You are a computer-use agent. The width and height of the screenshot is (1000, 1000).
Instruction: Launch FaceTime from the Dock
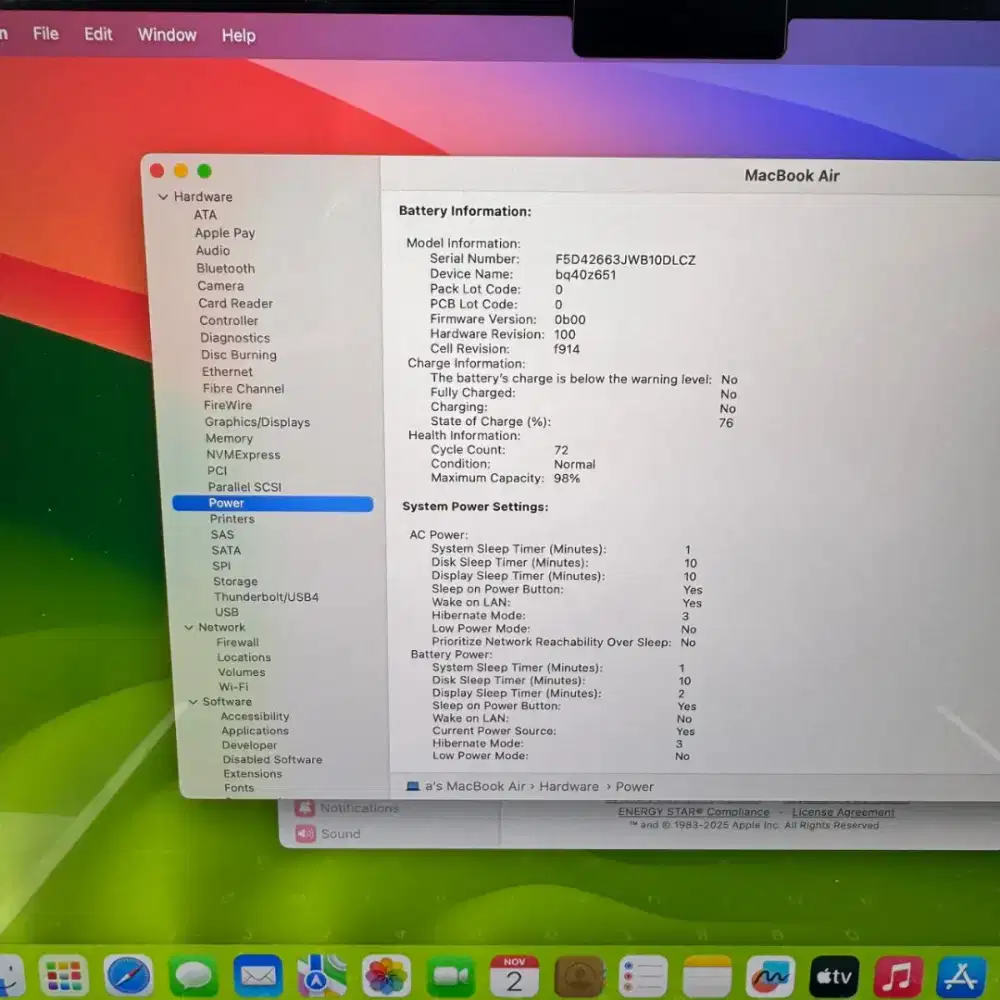[x=451, y=973]
